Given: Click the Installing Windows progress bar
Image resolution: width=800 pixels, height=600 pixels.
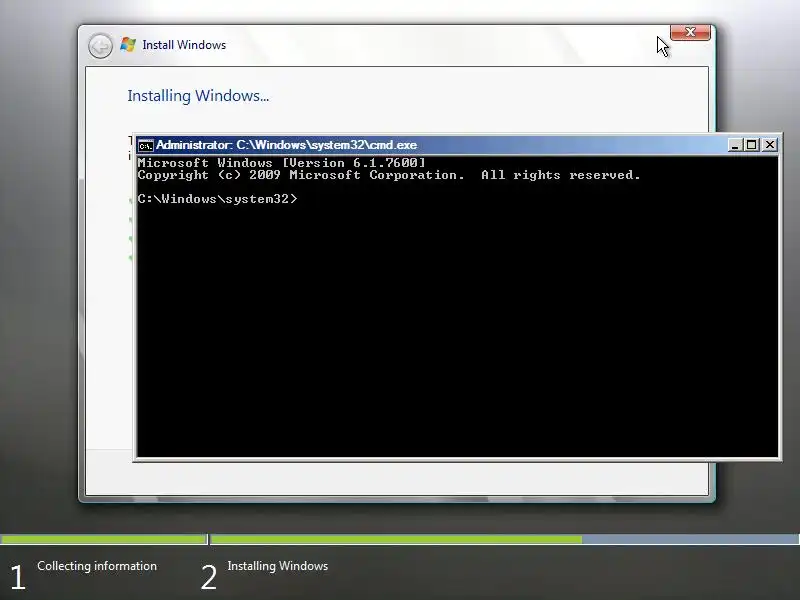Looking at the screenshot, I should coord(505,539).
